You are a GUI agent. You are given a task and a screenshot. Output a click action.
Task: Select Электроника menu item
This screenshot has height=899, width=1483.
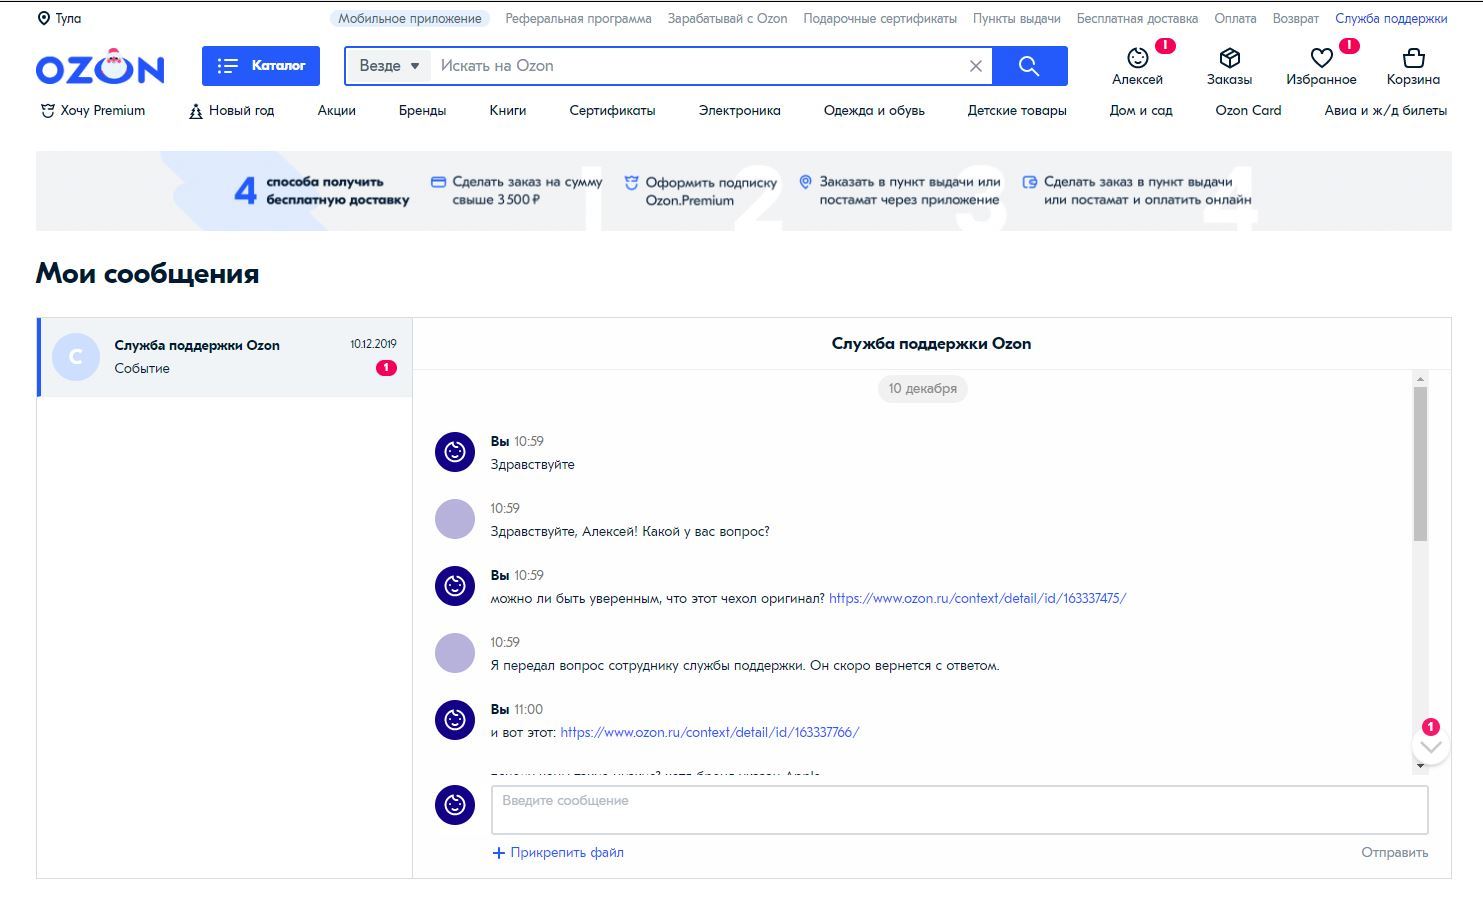tap(740, 111)
